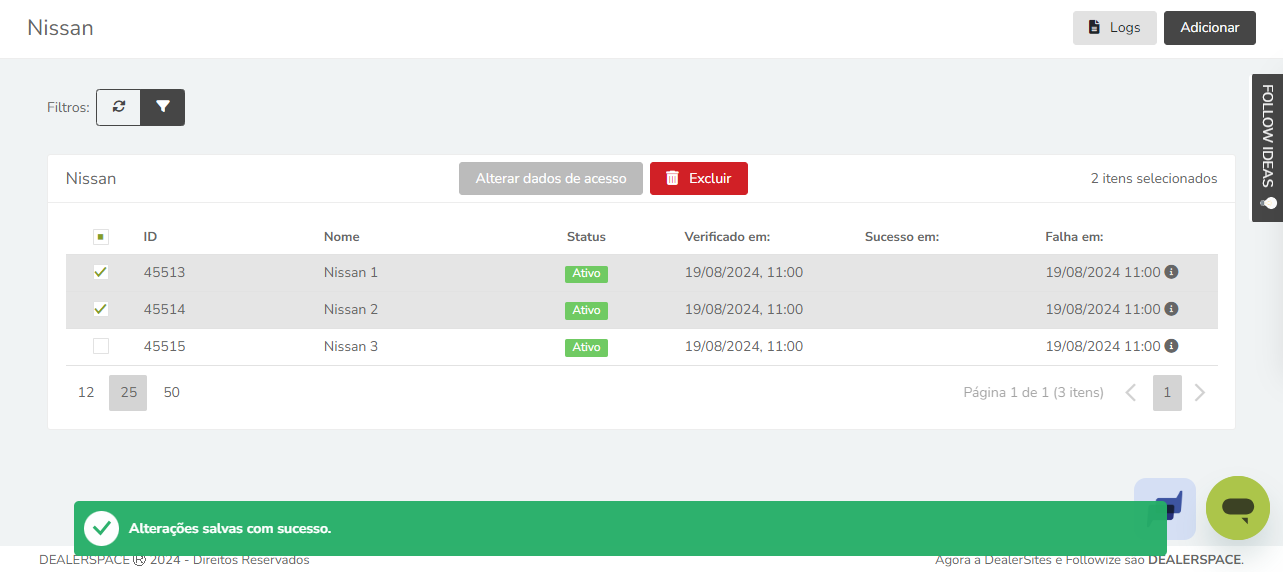Click the name Nissan 2

pos(351,309)
